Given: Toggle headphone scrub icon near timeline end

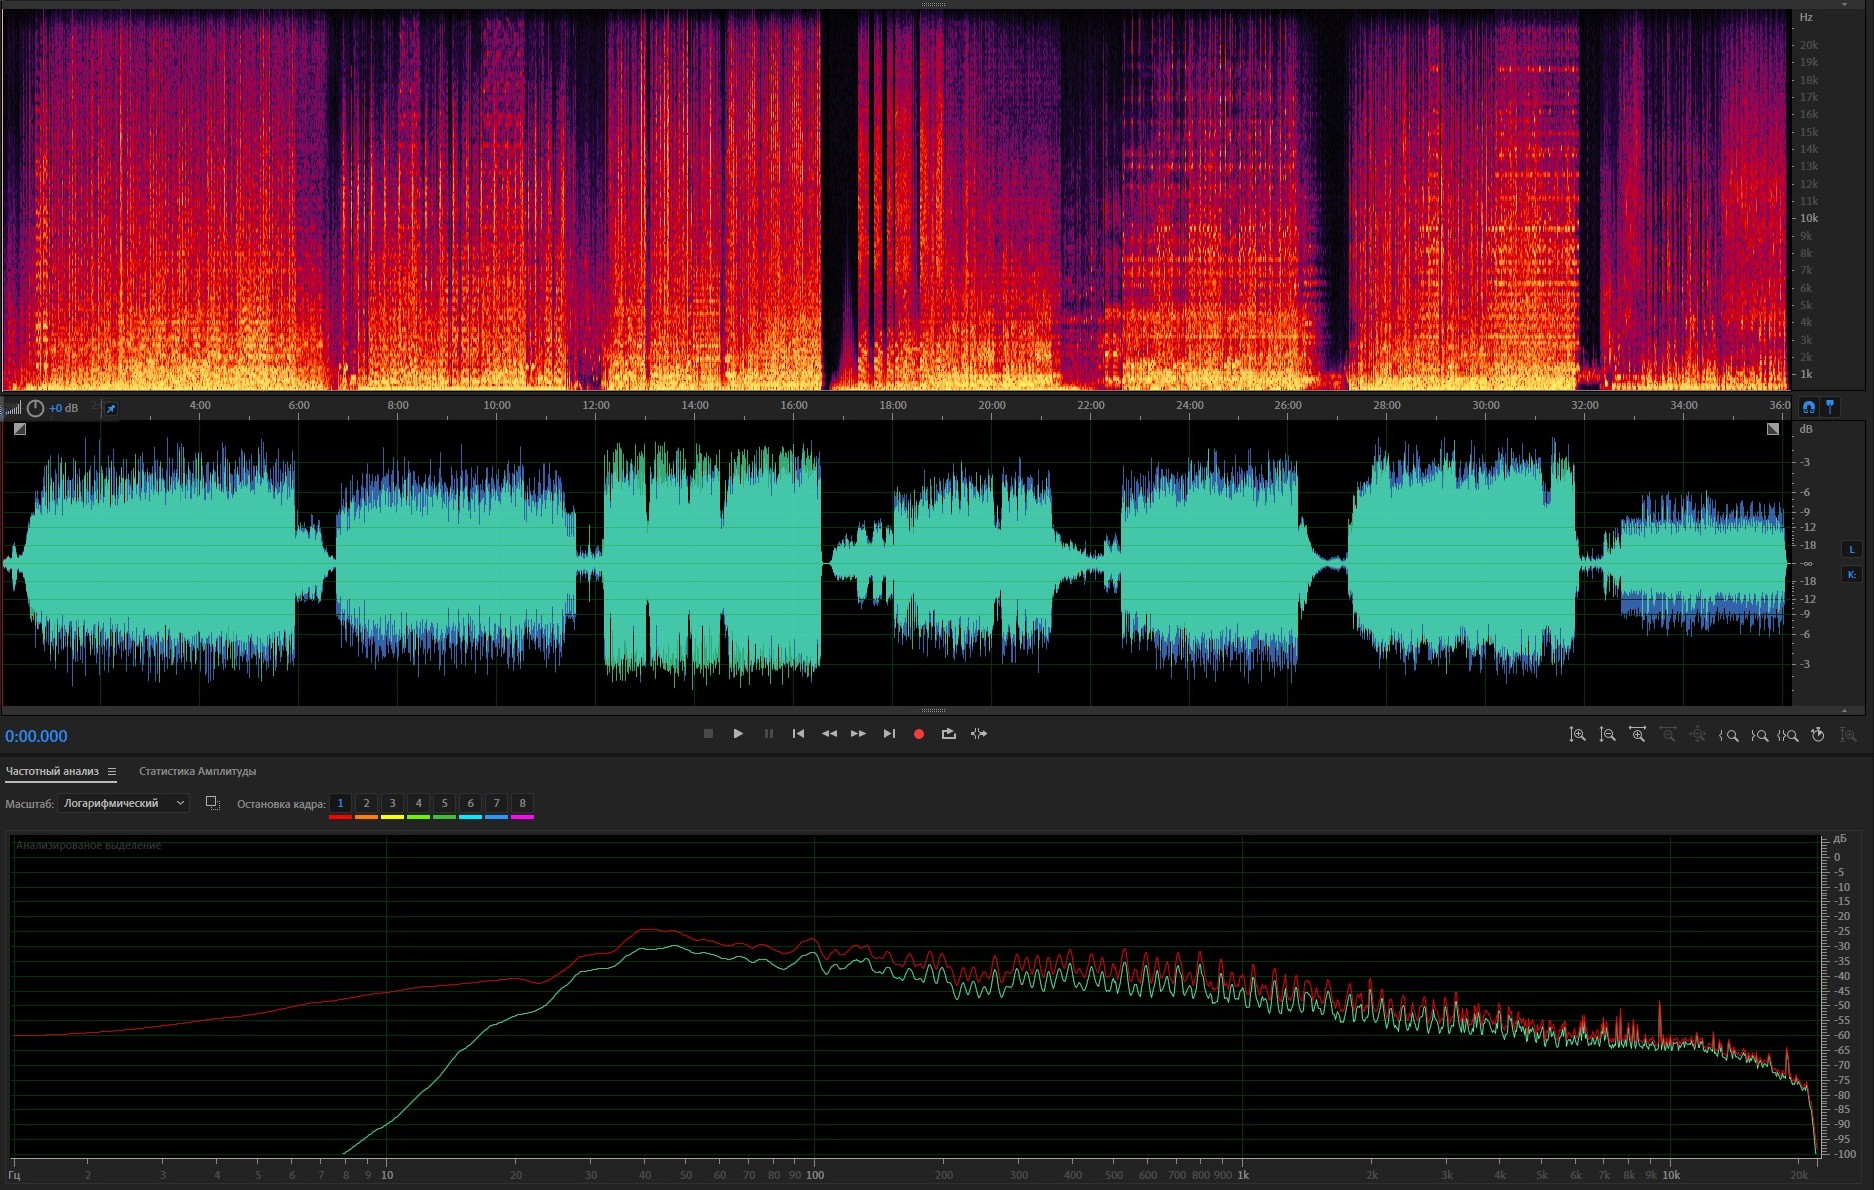Looking at the screenshot, I should [1808, 407].
